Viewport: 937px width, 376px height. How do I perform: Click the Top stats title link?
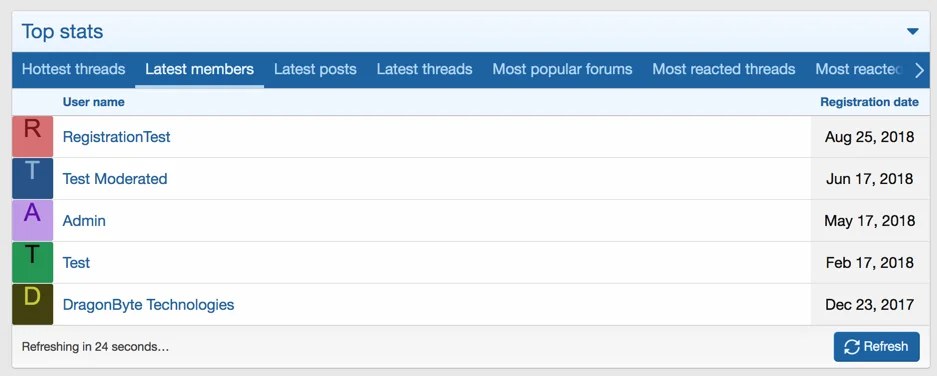click(63, 32)
